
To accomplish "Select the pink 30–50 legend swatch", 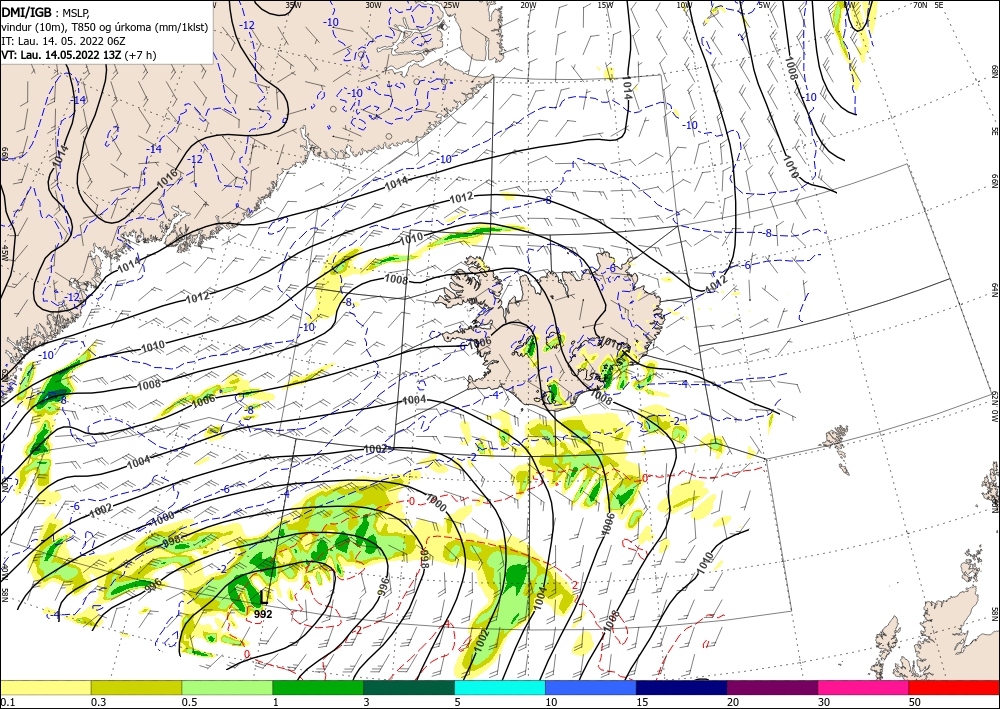I will pyautogui.click(x=864, y=688).
